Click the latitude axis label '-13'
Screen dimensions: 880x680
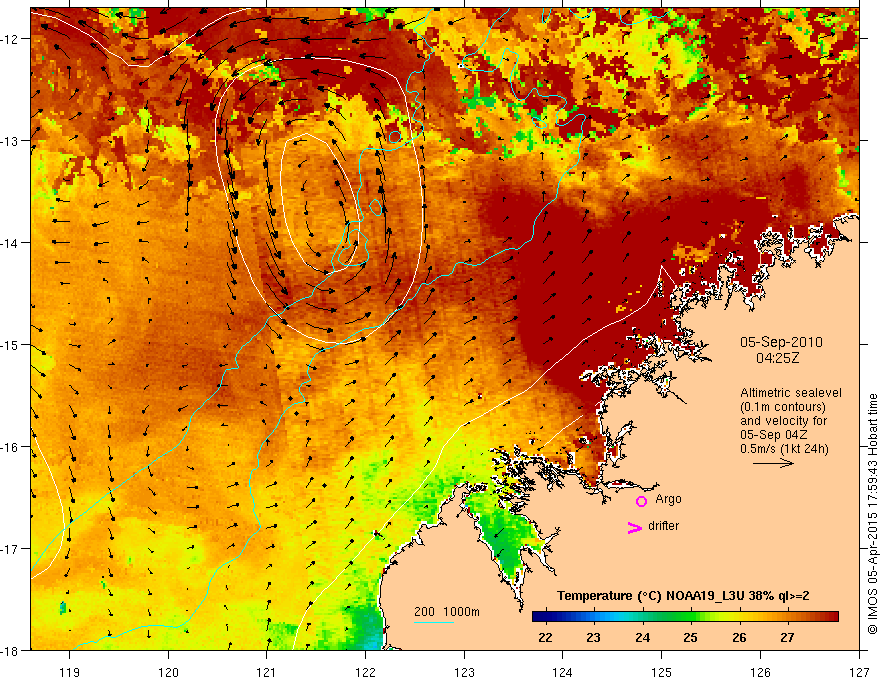pos(11,141)
